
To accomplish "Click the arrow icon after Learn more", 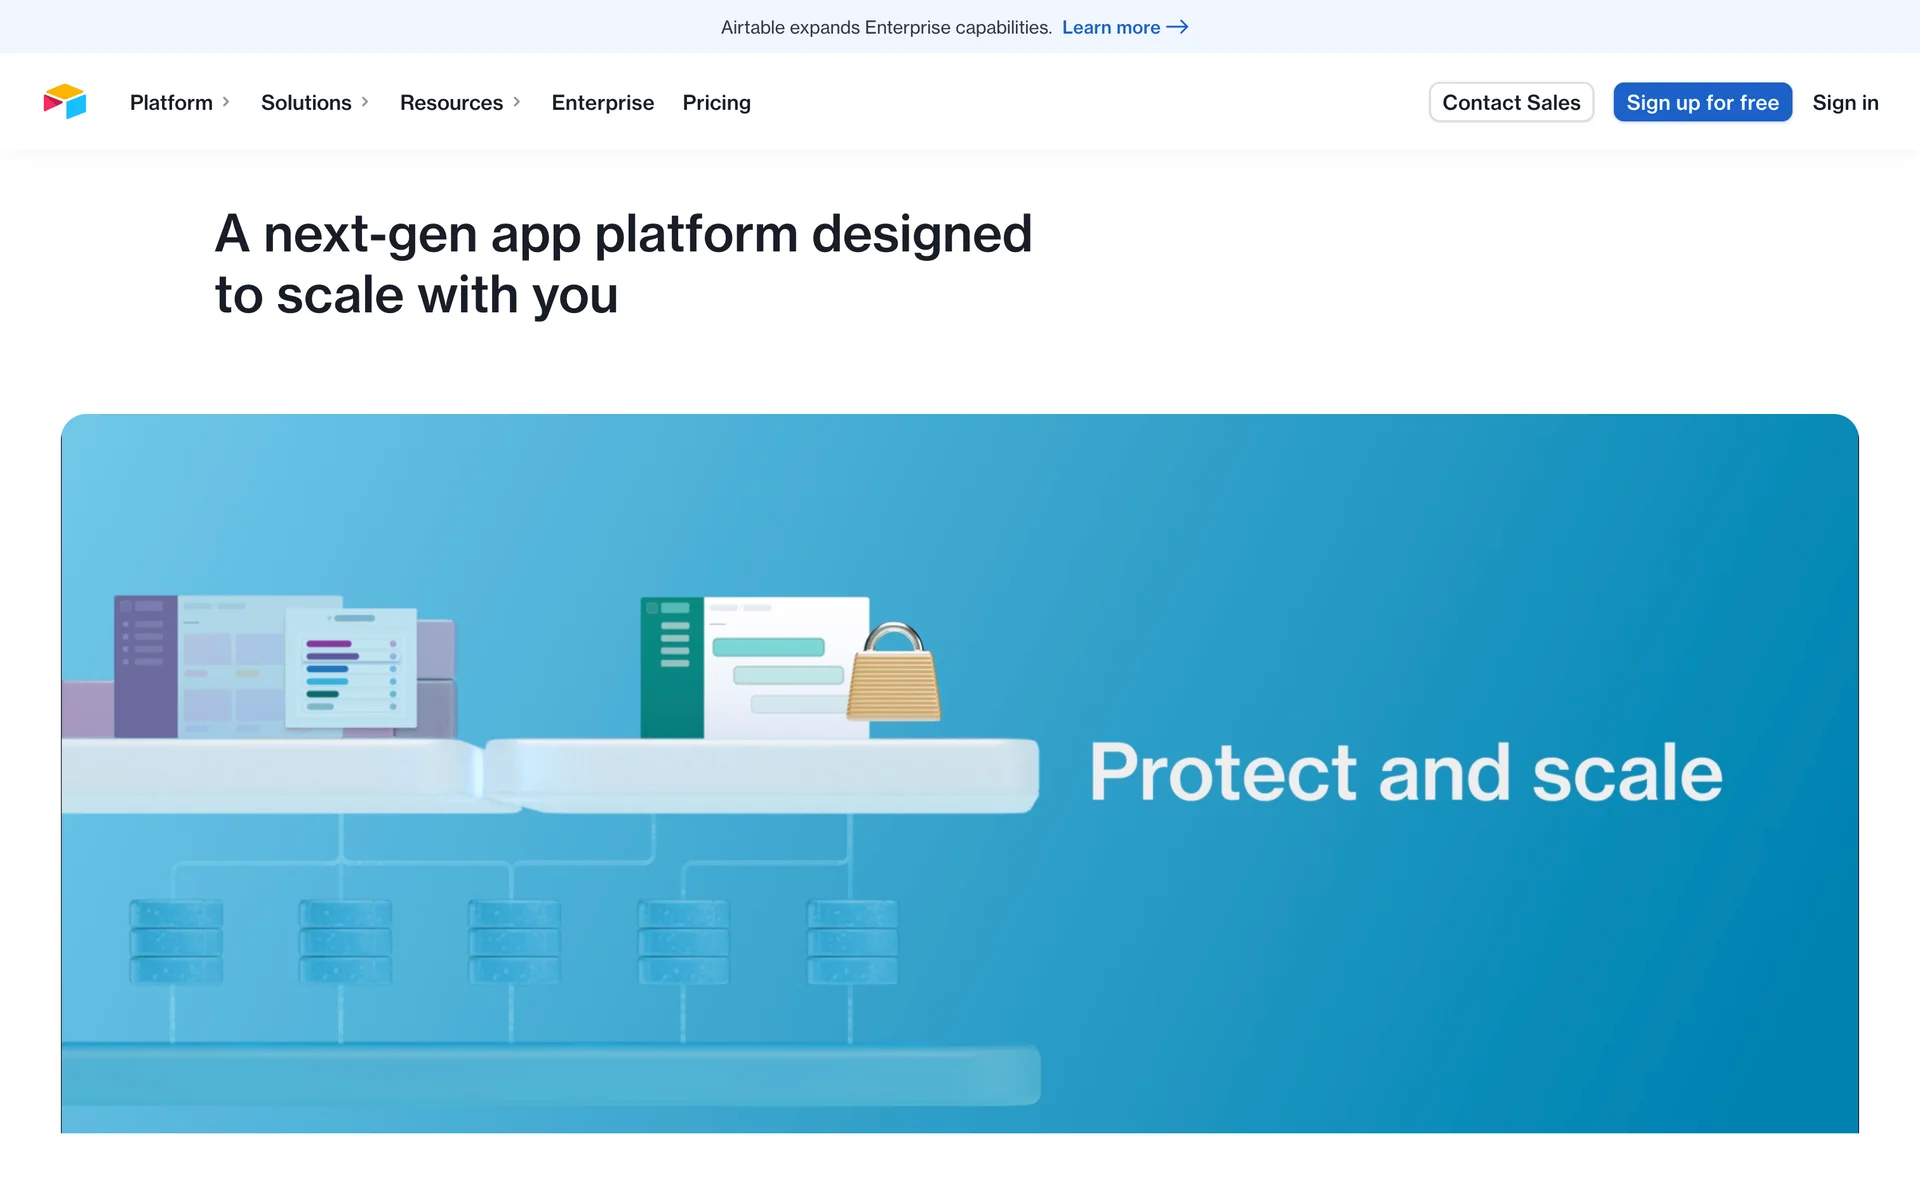I will click(1178, 27).
